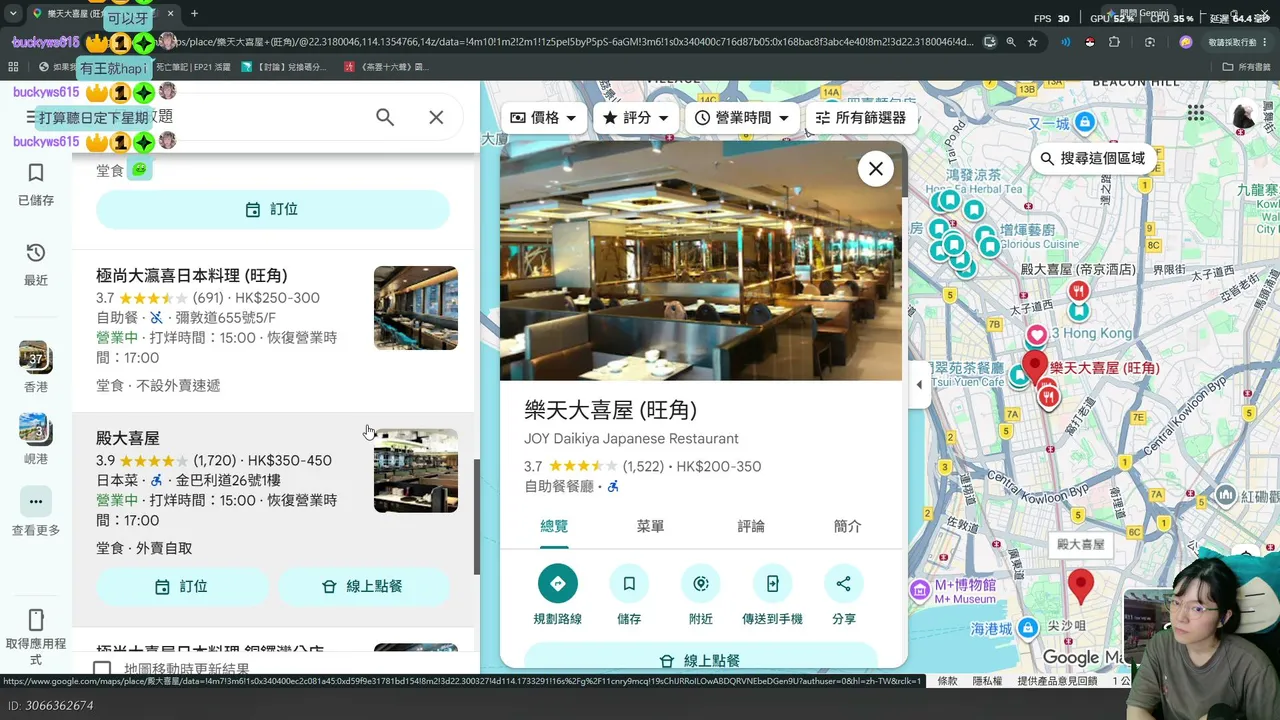Click 線上點餐 for the 殿大喜屋 listing
1280x720 pixels.
tap(364, 587)
